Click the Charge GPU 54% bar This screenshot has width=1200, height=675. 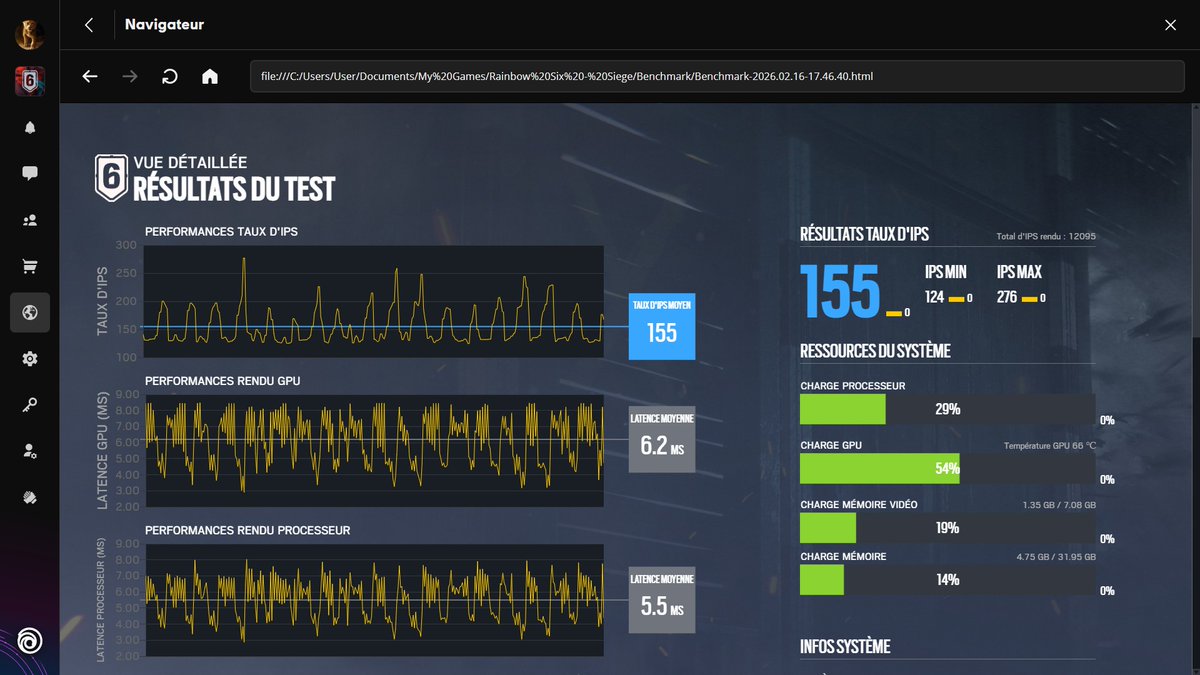coord(947,468)
